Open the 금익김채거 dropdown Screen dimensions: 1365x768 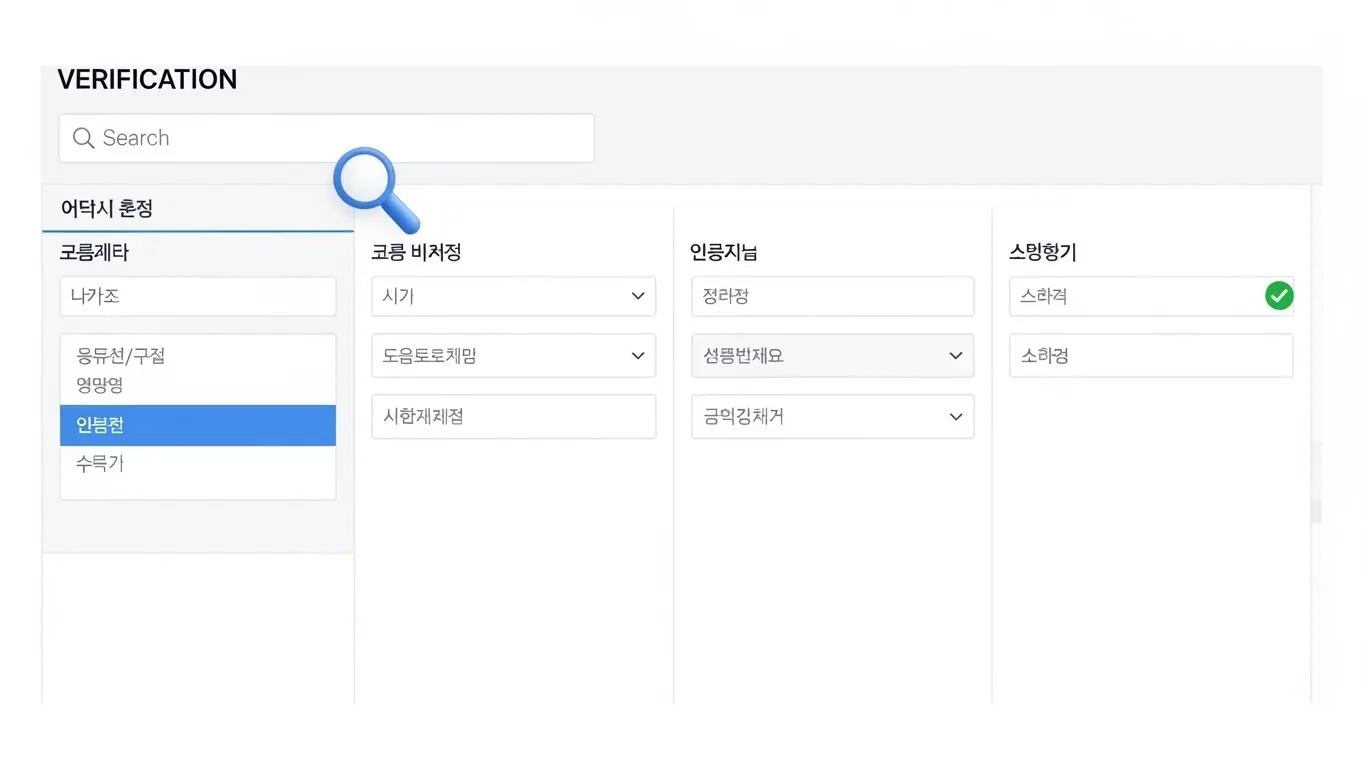832,417
